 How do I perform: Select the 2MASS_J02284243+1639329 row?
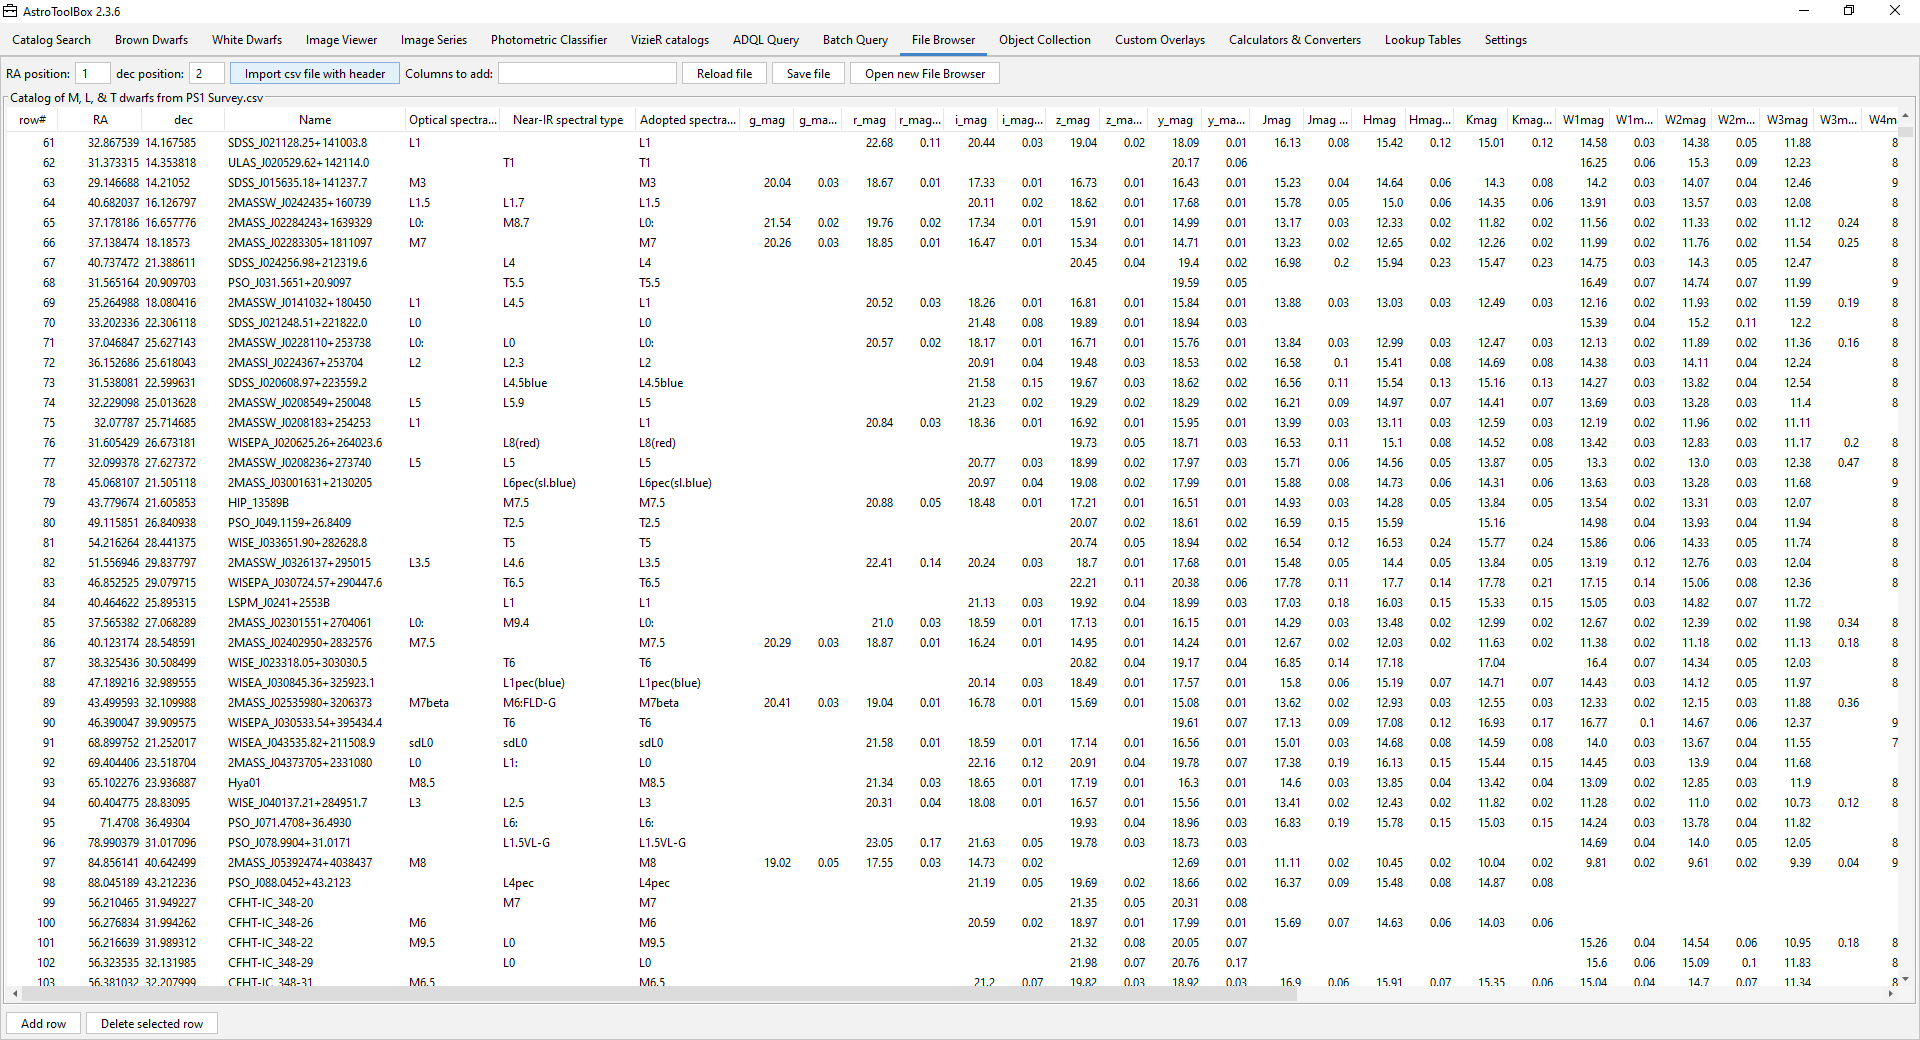click(x=952, y=223)
